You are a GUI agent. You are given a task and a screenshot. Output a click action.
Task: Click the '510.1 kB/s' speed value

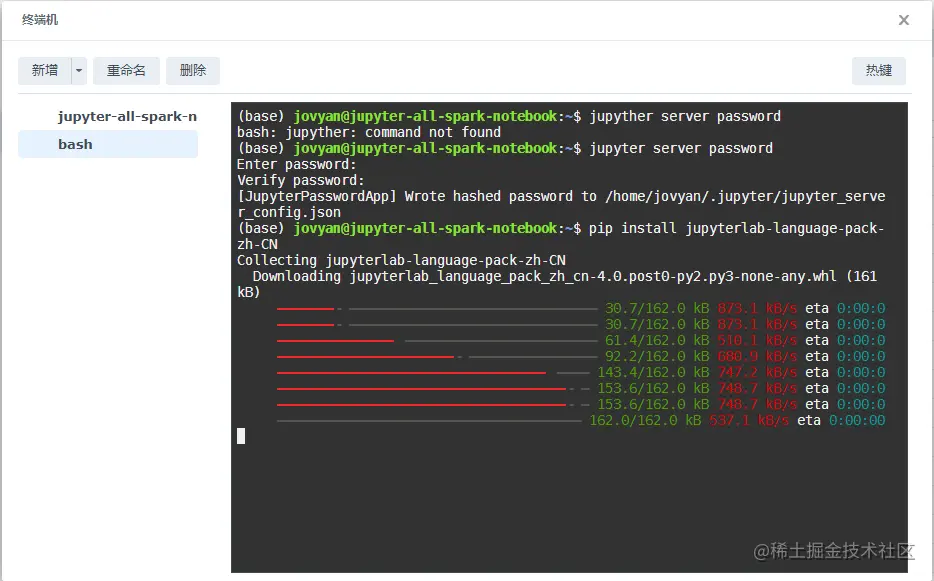[757, 341]
